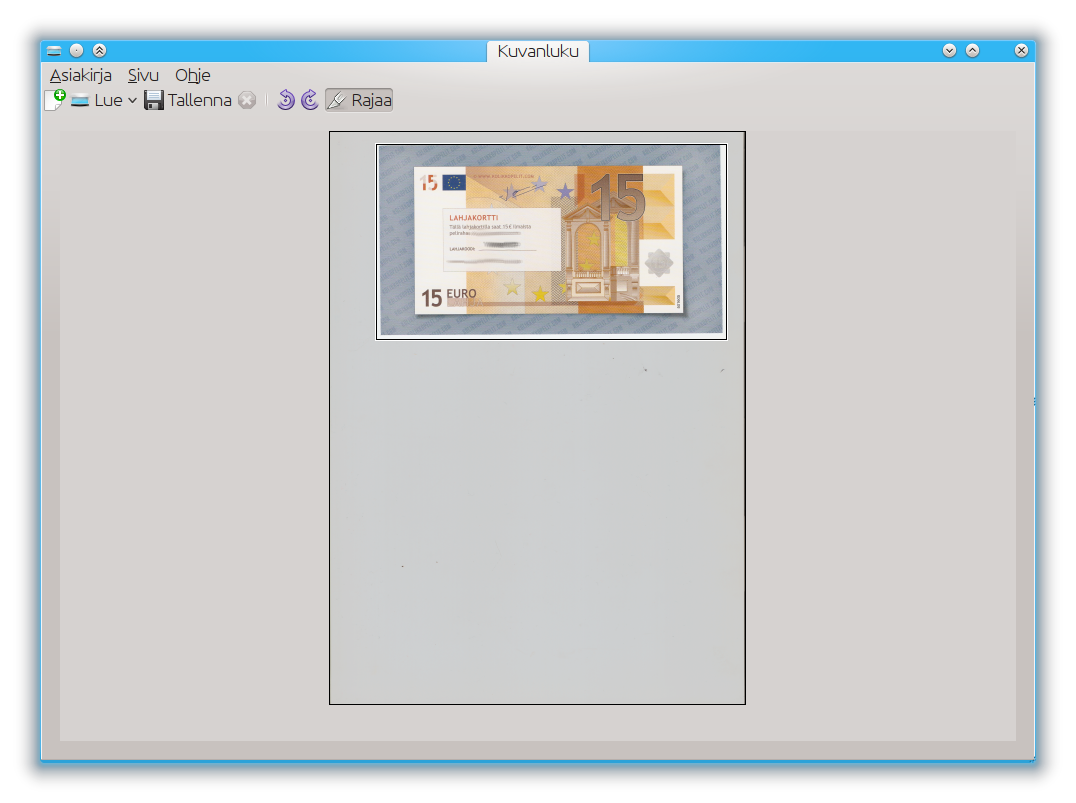Rotate the page left
The image size is (1076, 803).
click(x=286, y=100)
